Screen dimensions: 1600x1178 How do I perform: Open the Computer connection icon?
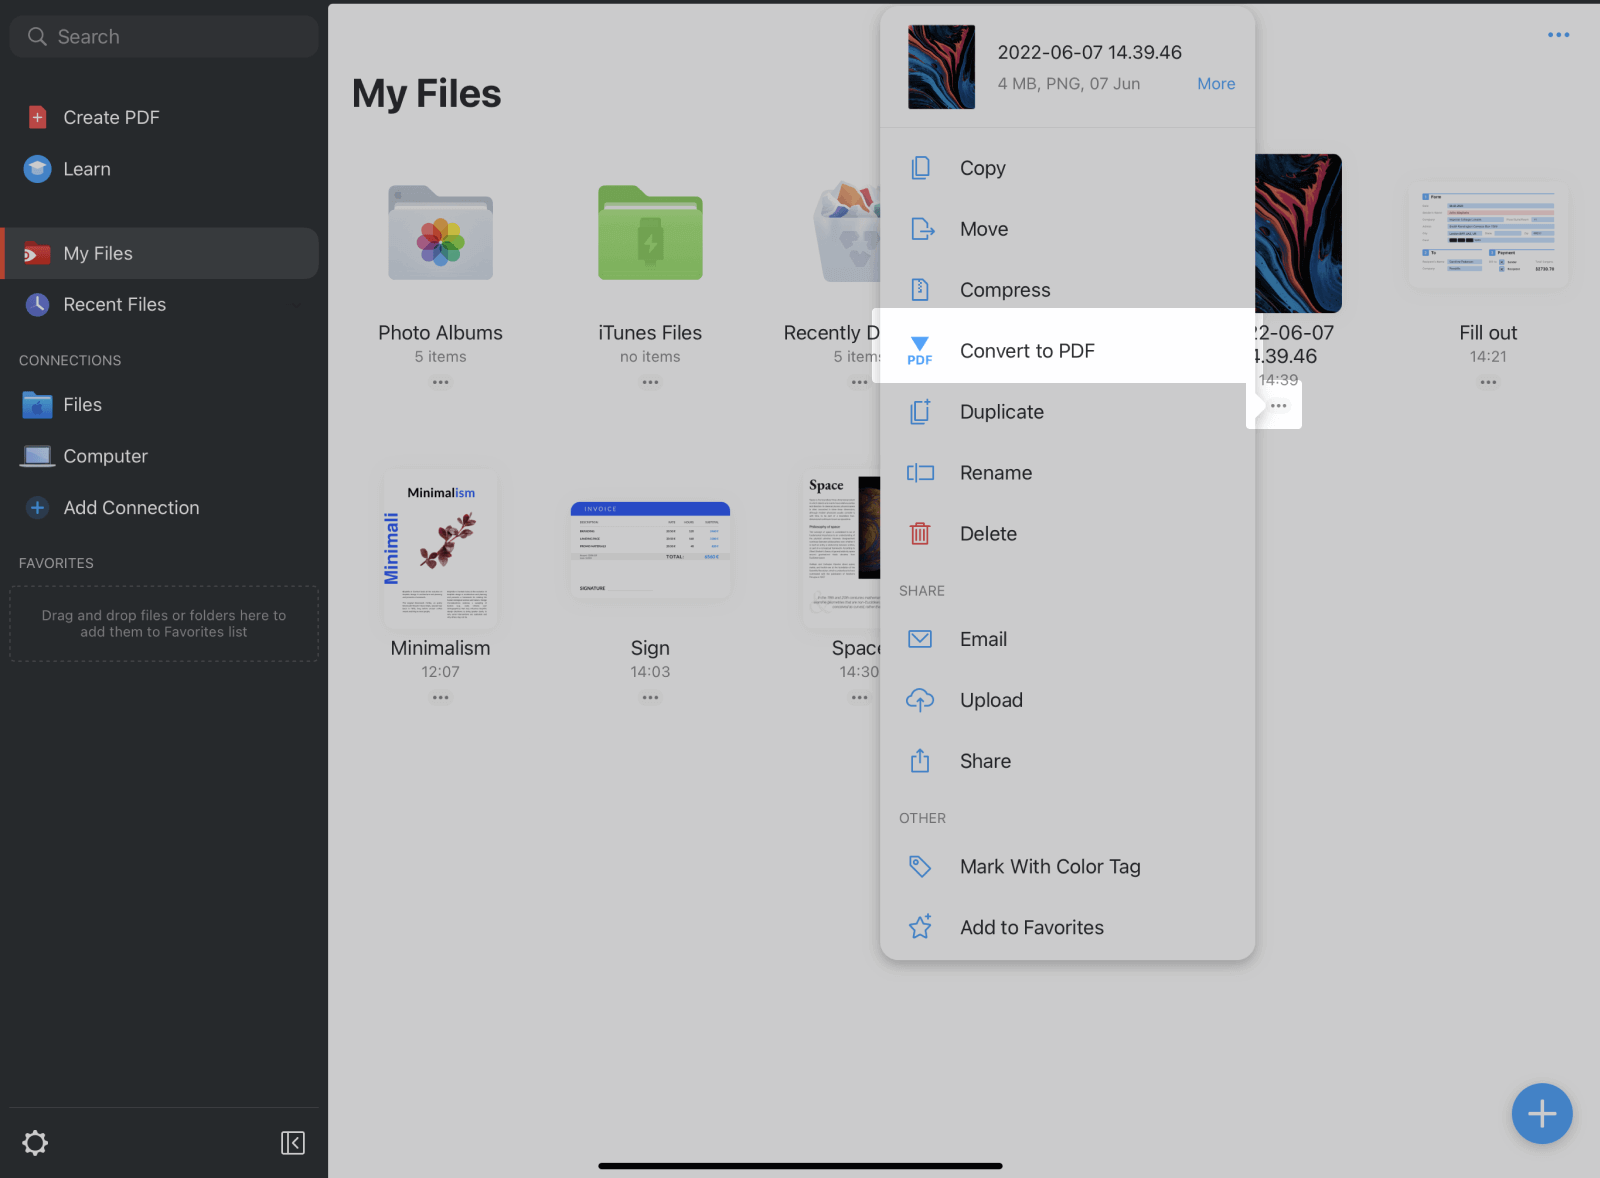[x=37, y=456]
